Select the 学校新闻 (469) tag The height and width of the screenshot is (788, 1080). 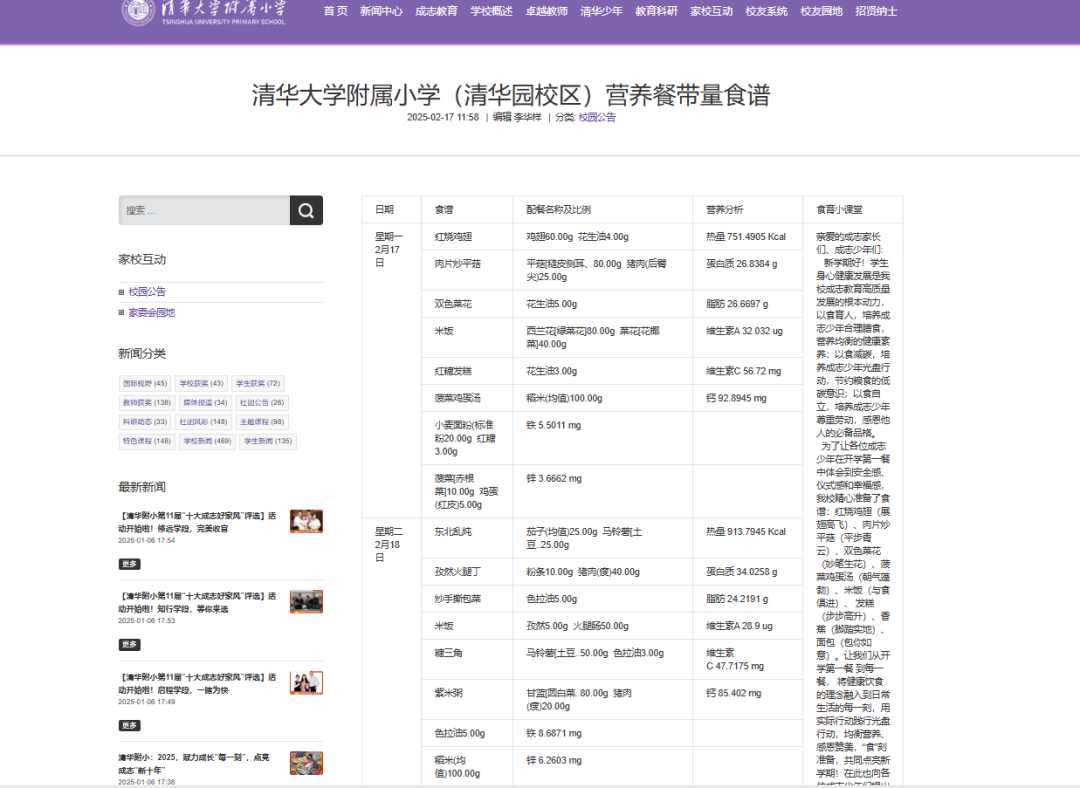tap(207, 442)
